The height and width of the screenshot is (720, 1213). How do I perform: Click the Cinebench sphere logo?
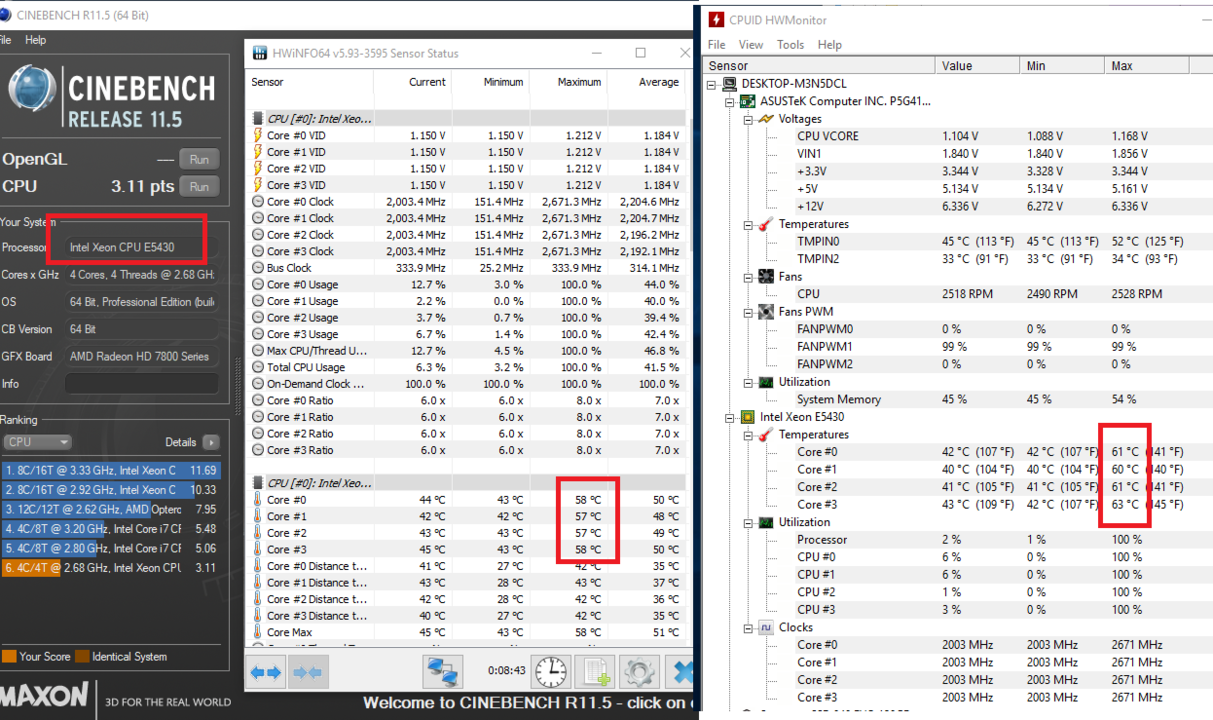point(32,90)
